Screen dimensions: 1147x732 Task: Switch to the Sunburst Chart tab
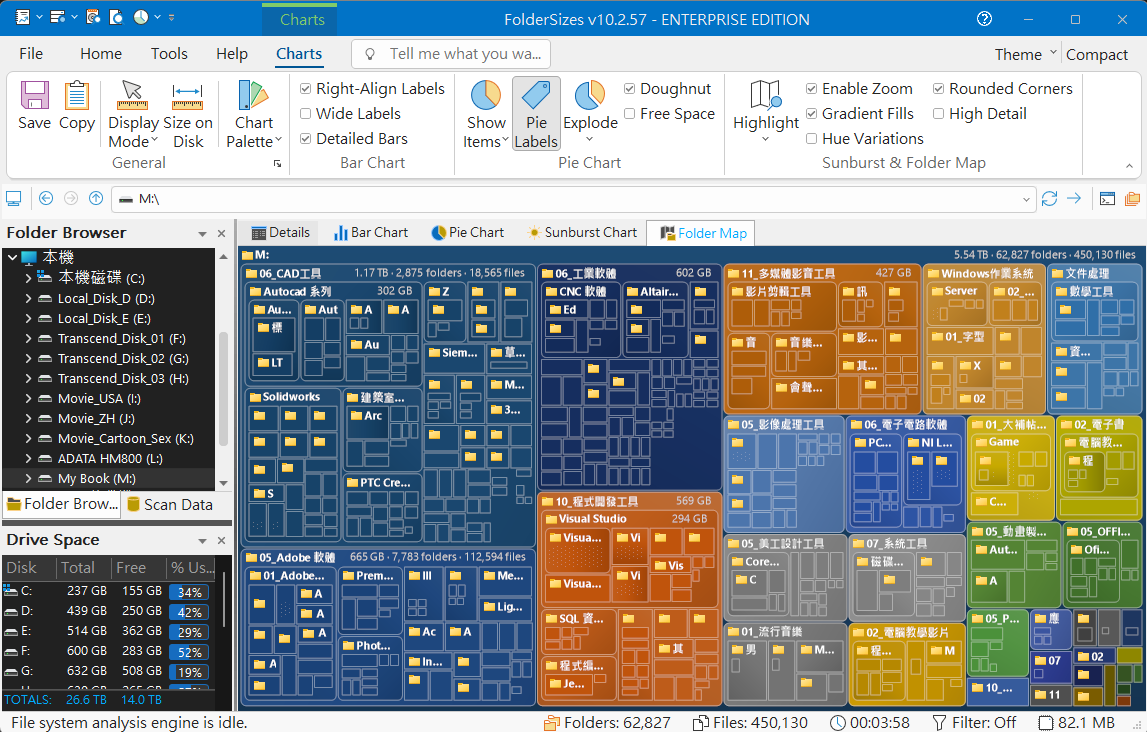coord(581,233)
